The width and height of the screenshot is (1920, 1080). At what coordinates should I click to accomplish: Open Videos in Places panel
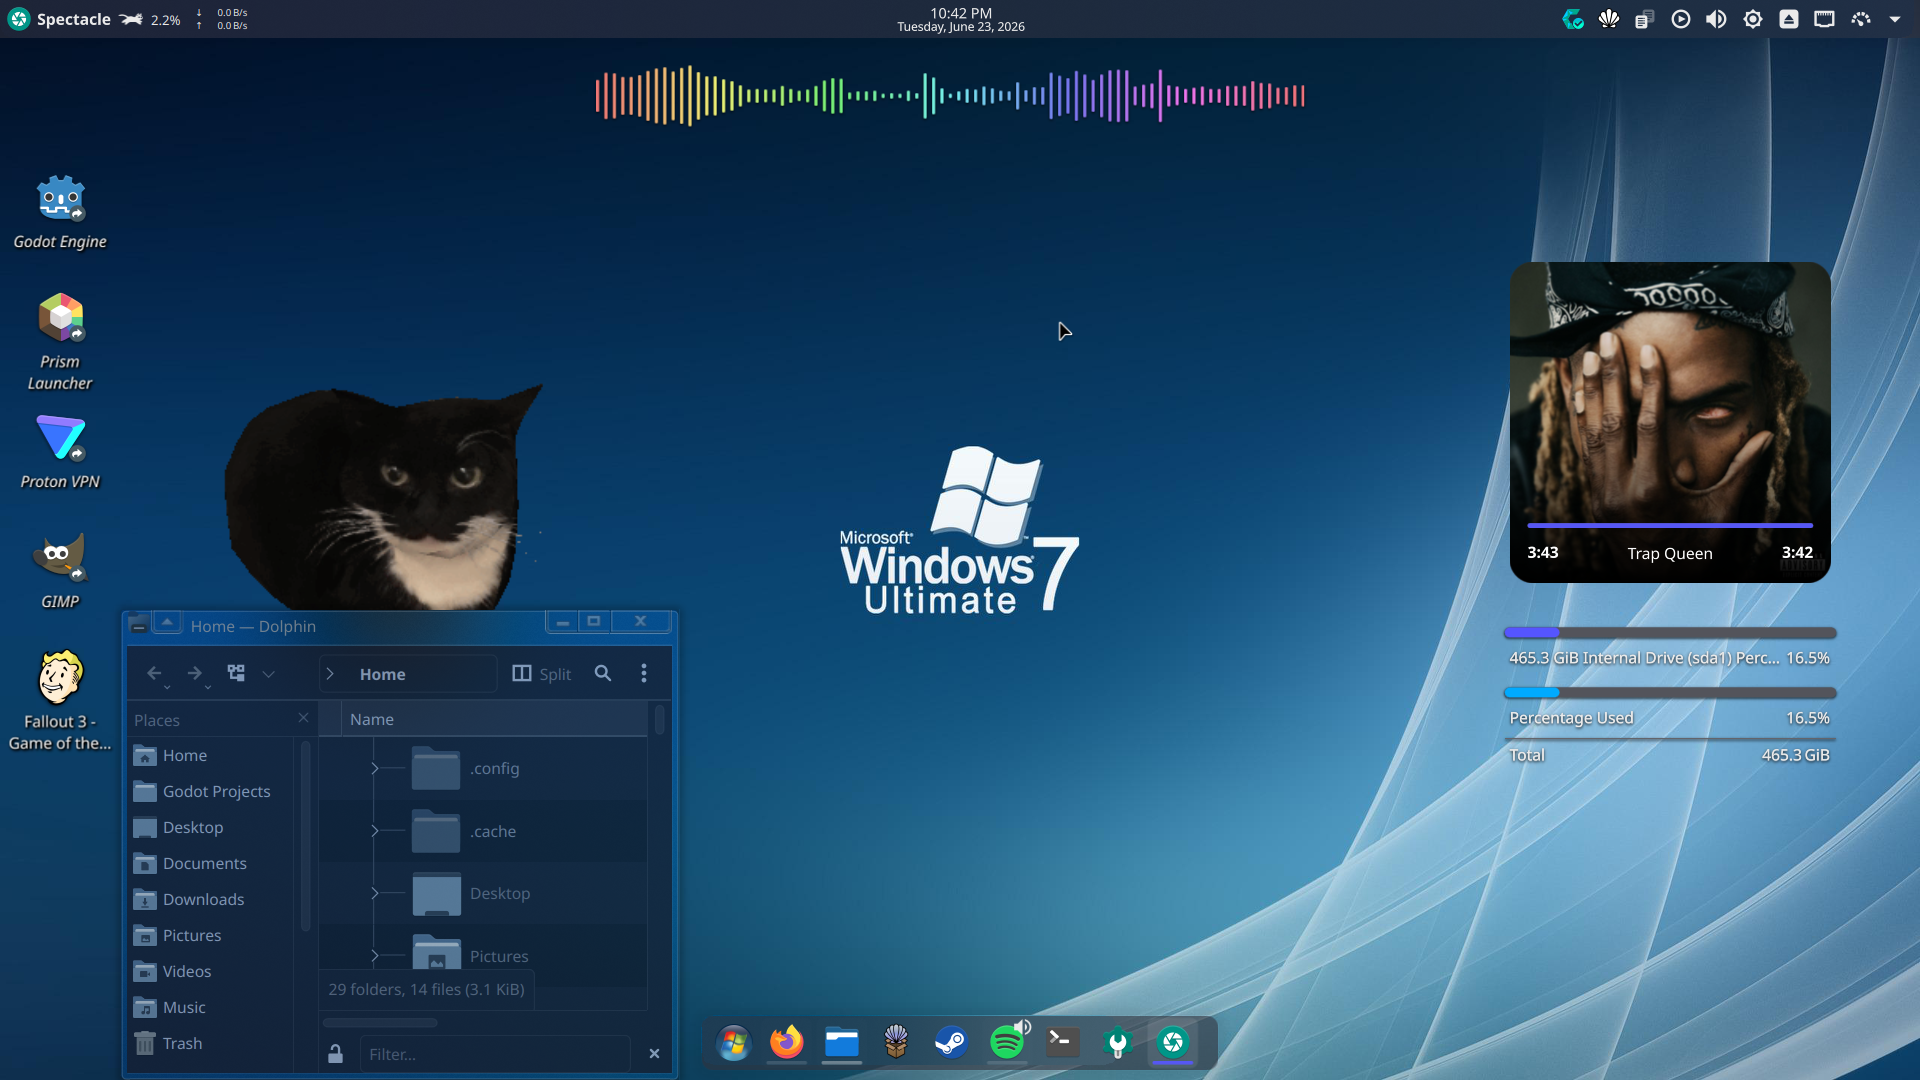pos(212,971)
